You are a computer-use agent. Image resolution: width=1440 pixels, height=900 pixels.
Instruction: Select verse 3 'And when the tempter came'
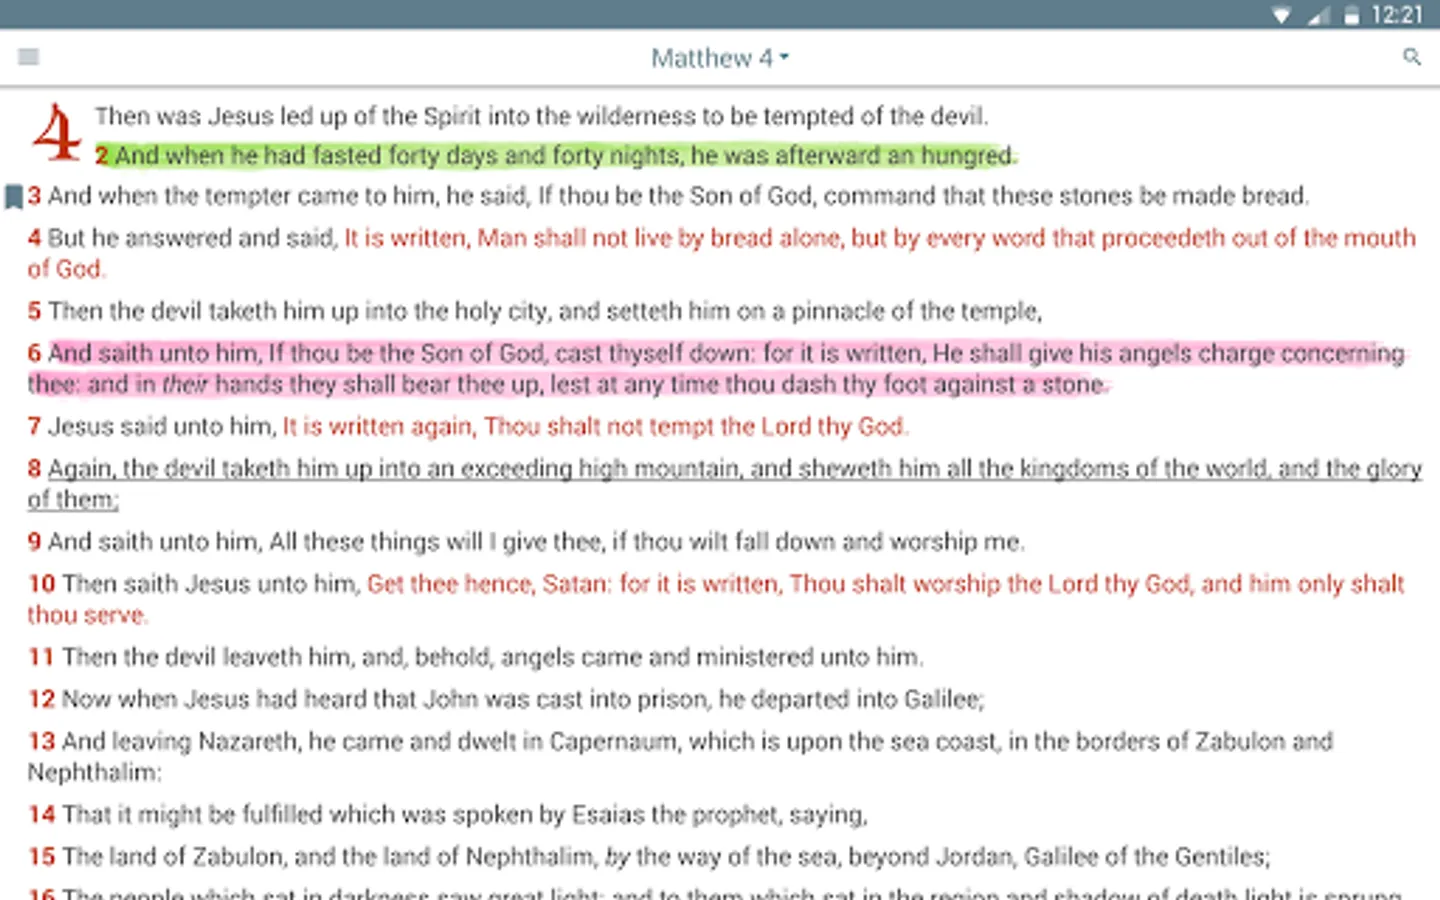coord(668,196)
